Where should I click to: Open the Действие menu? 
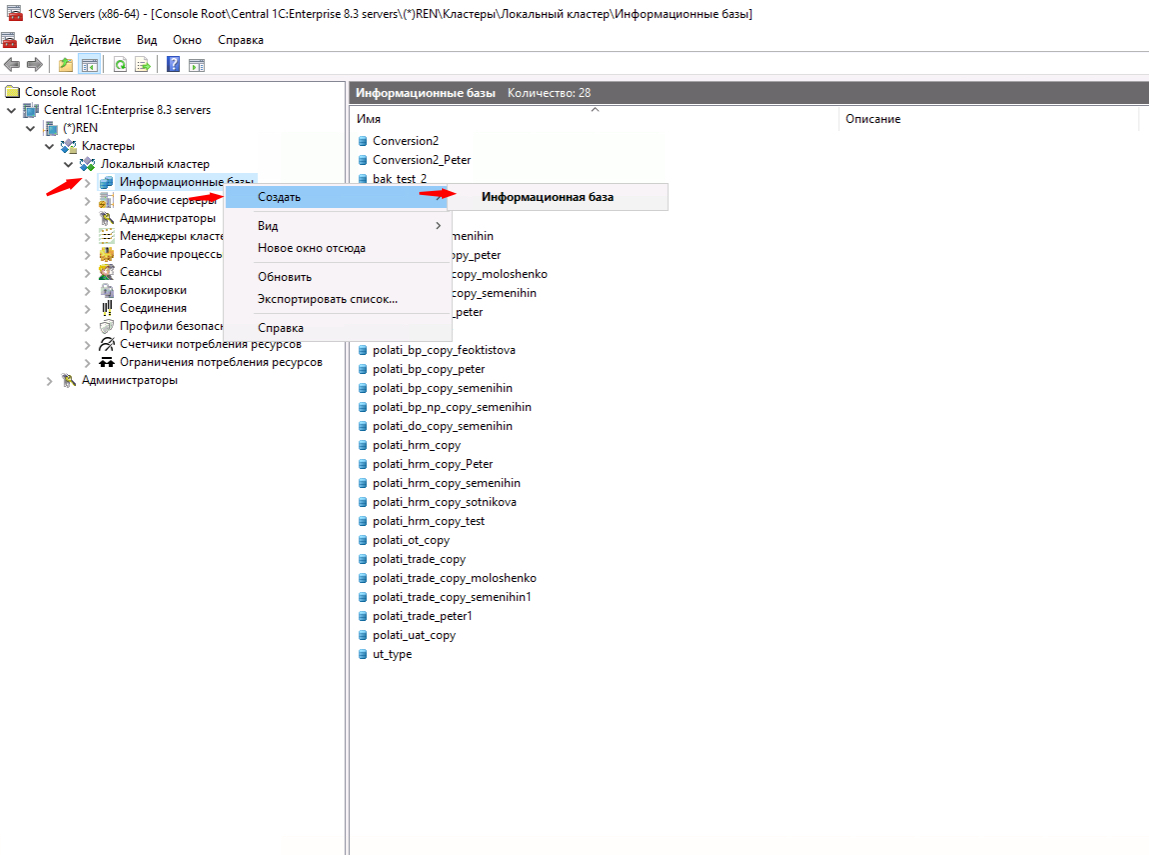[95, 40]
